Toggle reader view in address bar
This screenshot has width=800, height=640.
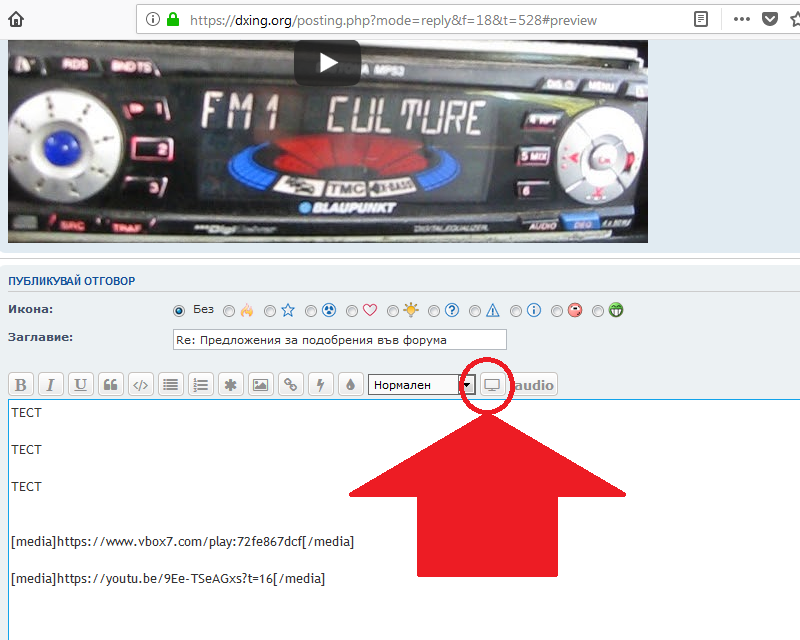pos(701,19)
